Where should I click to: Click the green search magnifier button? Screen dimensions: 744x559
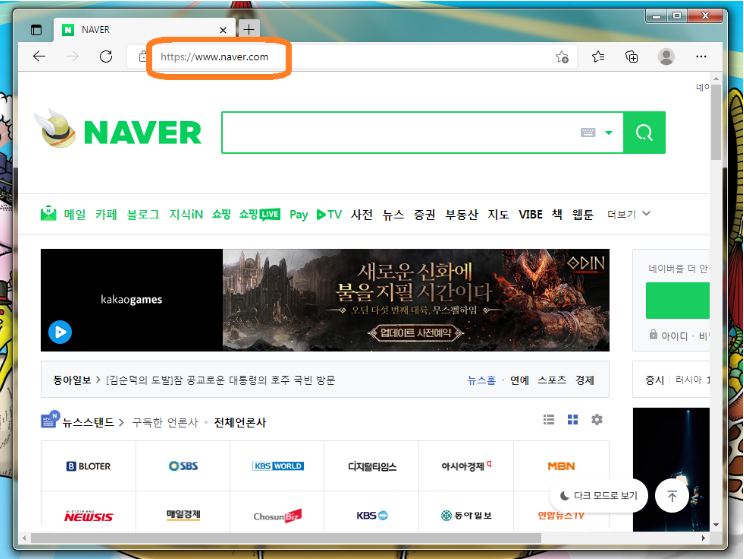click(644, 132)
